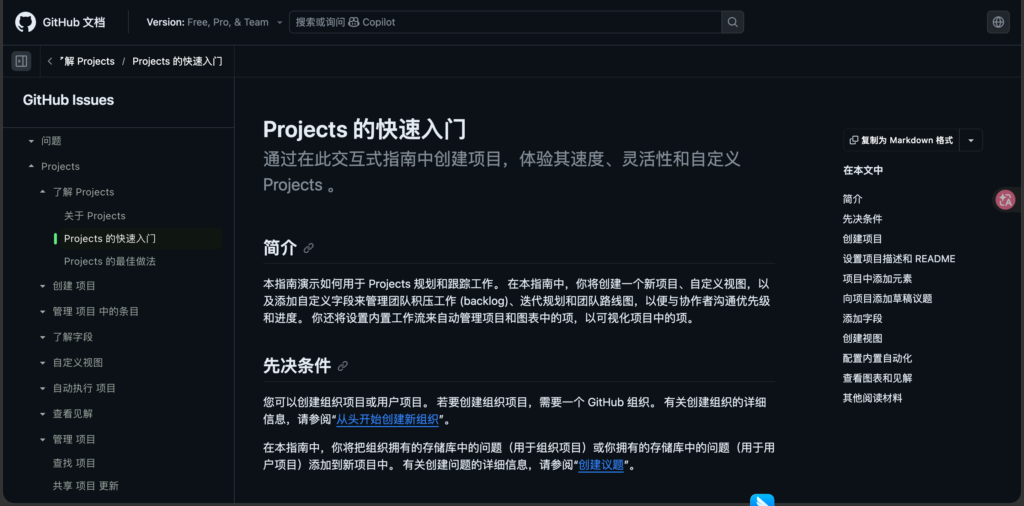Open the dropdown arrow next to 复制为 Markdown
1024x506 pixels.
971,140
